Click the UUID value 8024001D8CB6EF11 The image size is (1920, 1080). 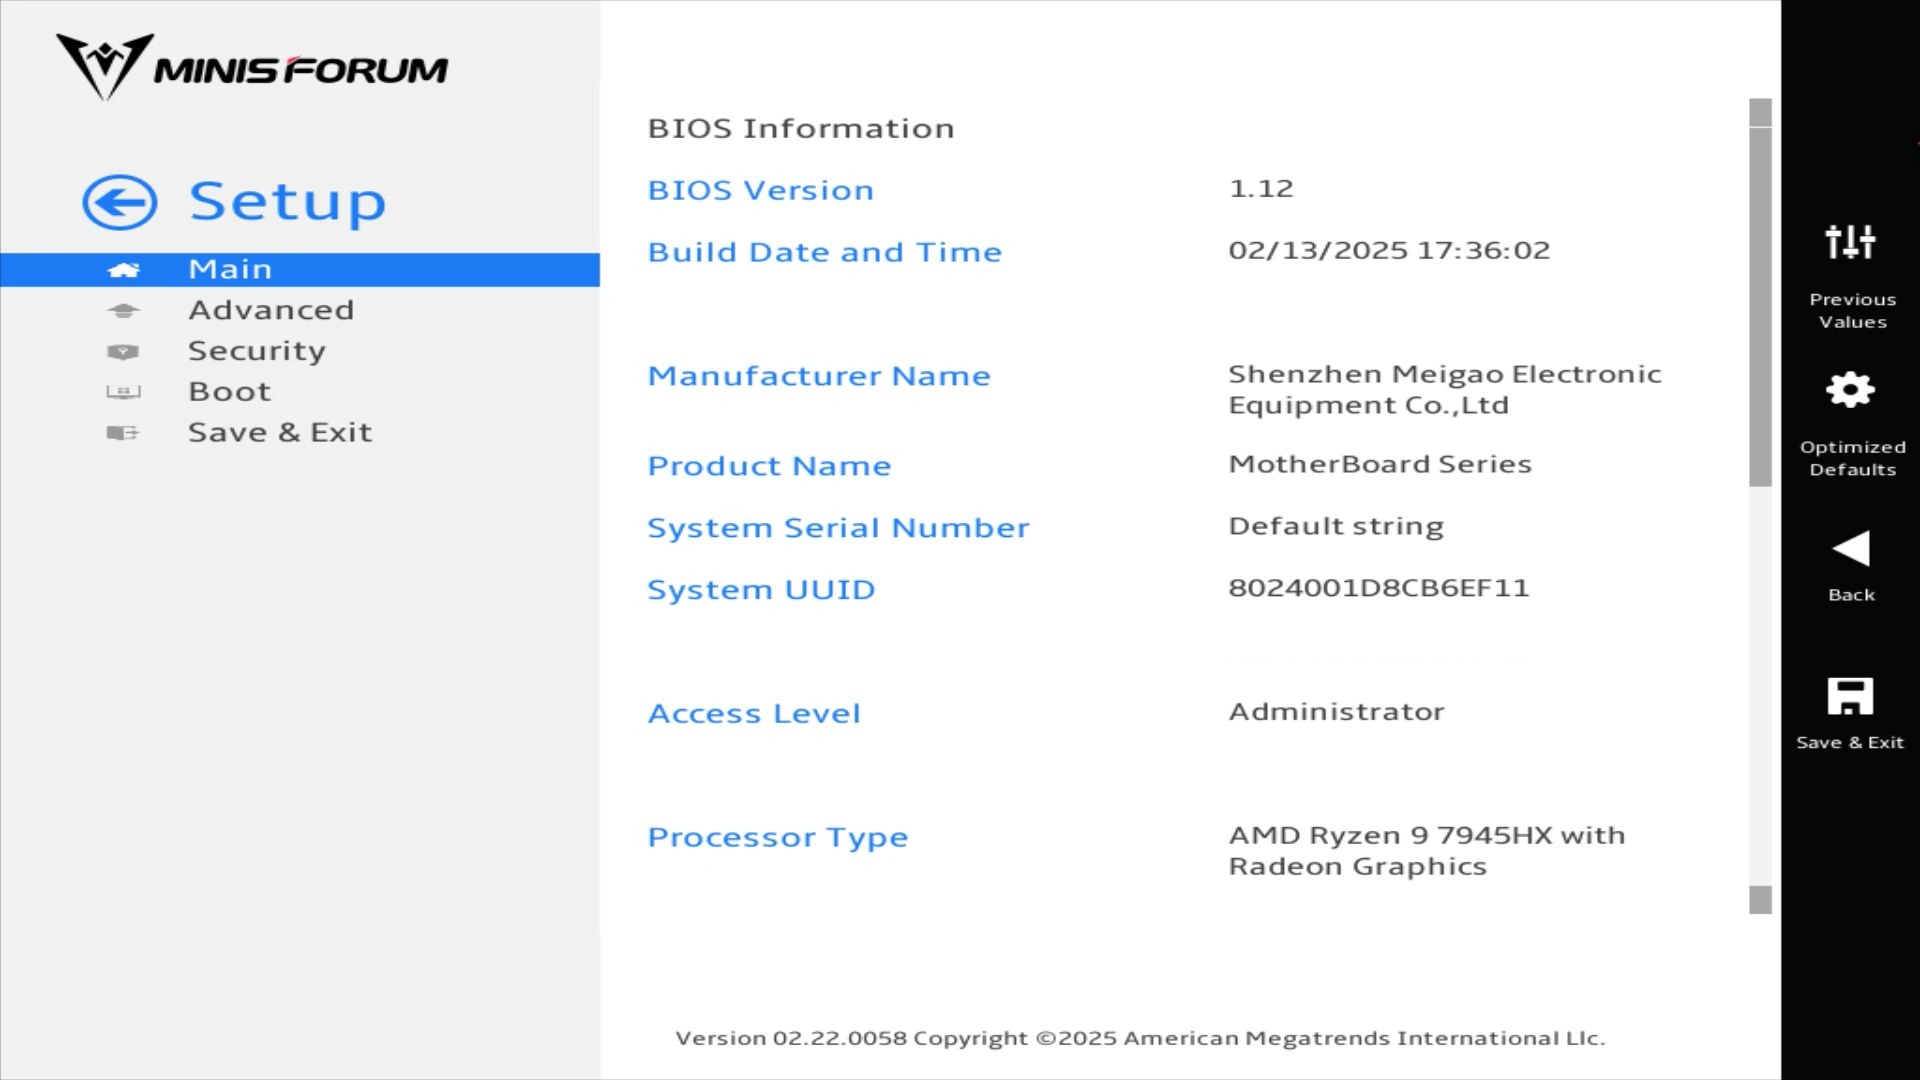click(x=1379, y=588)
